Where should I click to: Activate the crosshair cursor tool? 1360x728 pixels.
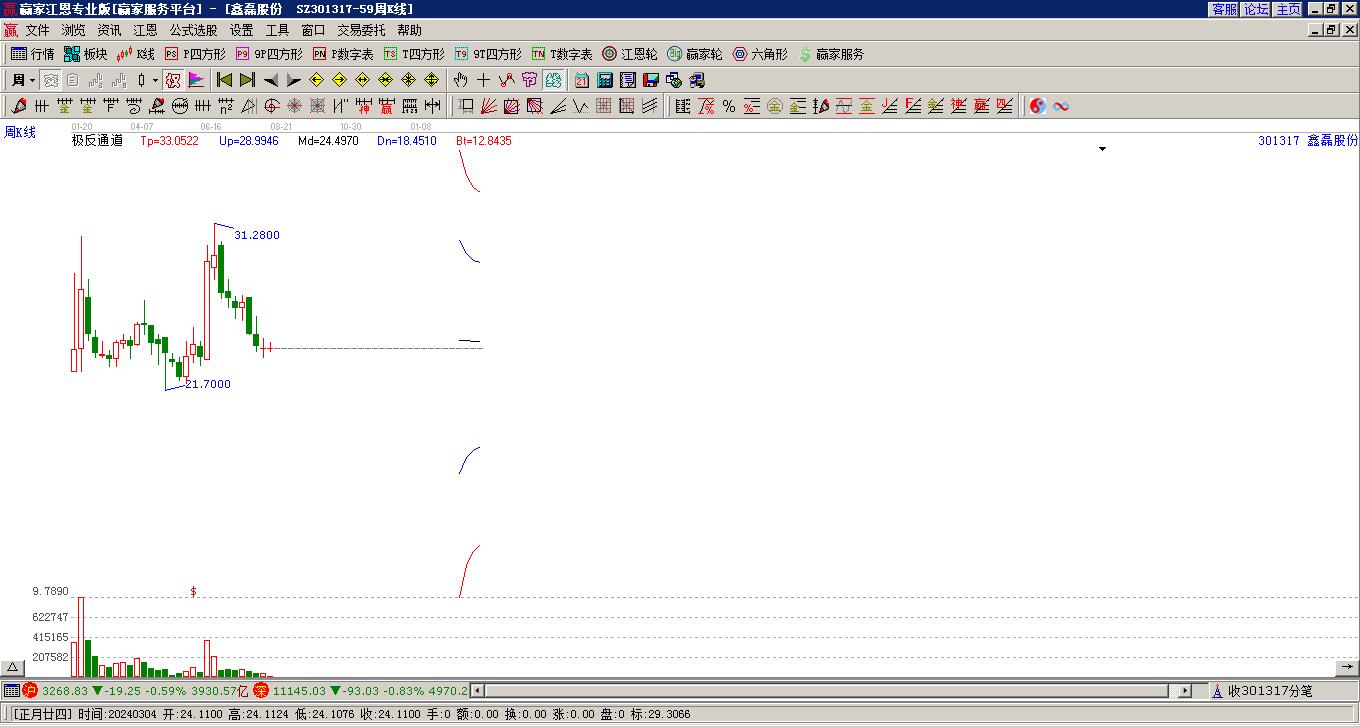(x=483, y=80)
